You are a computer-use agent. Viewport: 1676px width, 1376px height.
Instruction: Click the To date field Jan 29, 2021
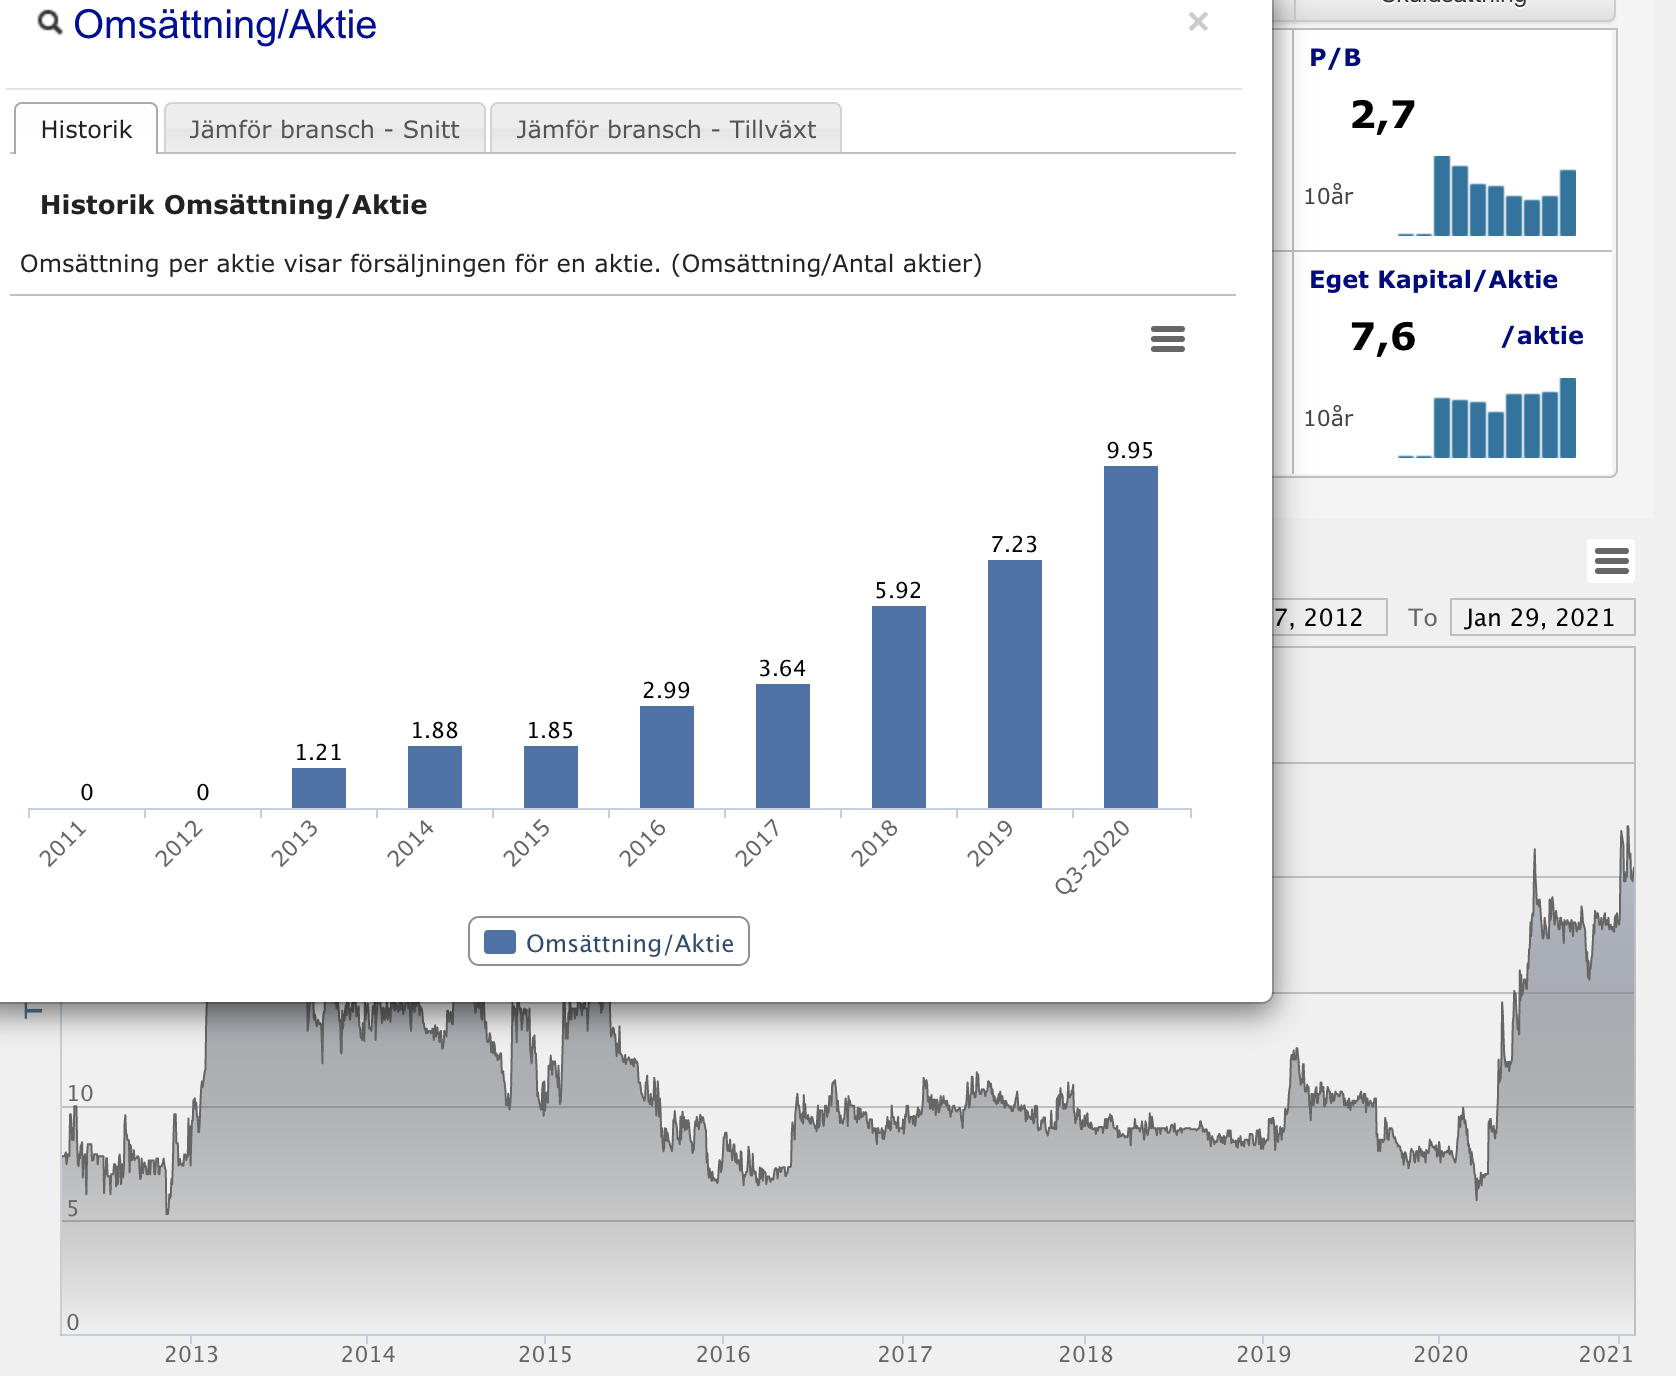(x=1542, y=618)
